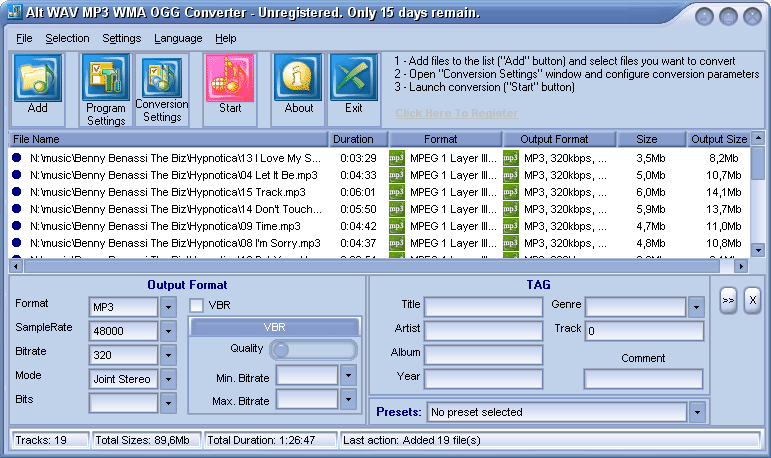Open the Selection menu

coord(67,38)
